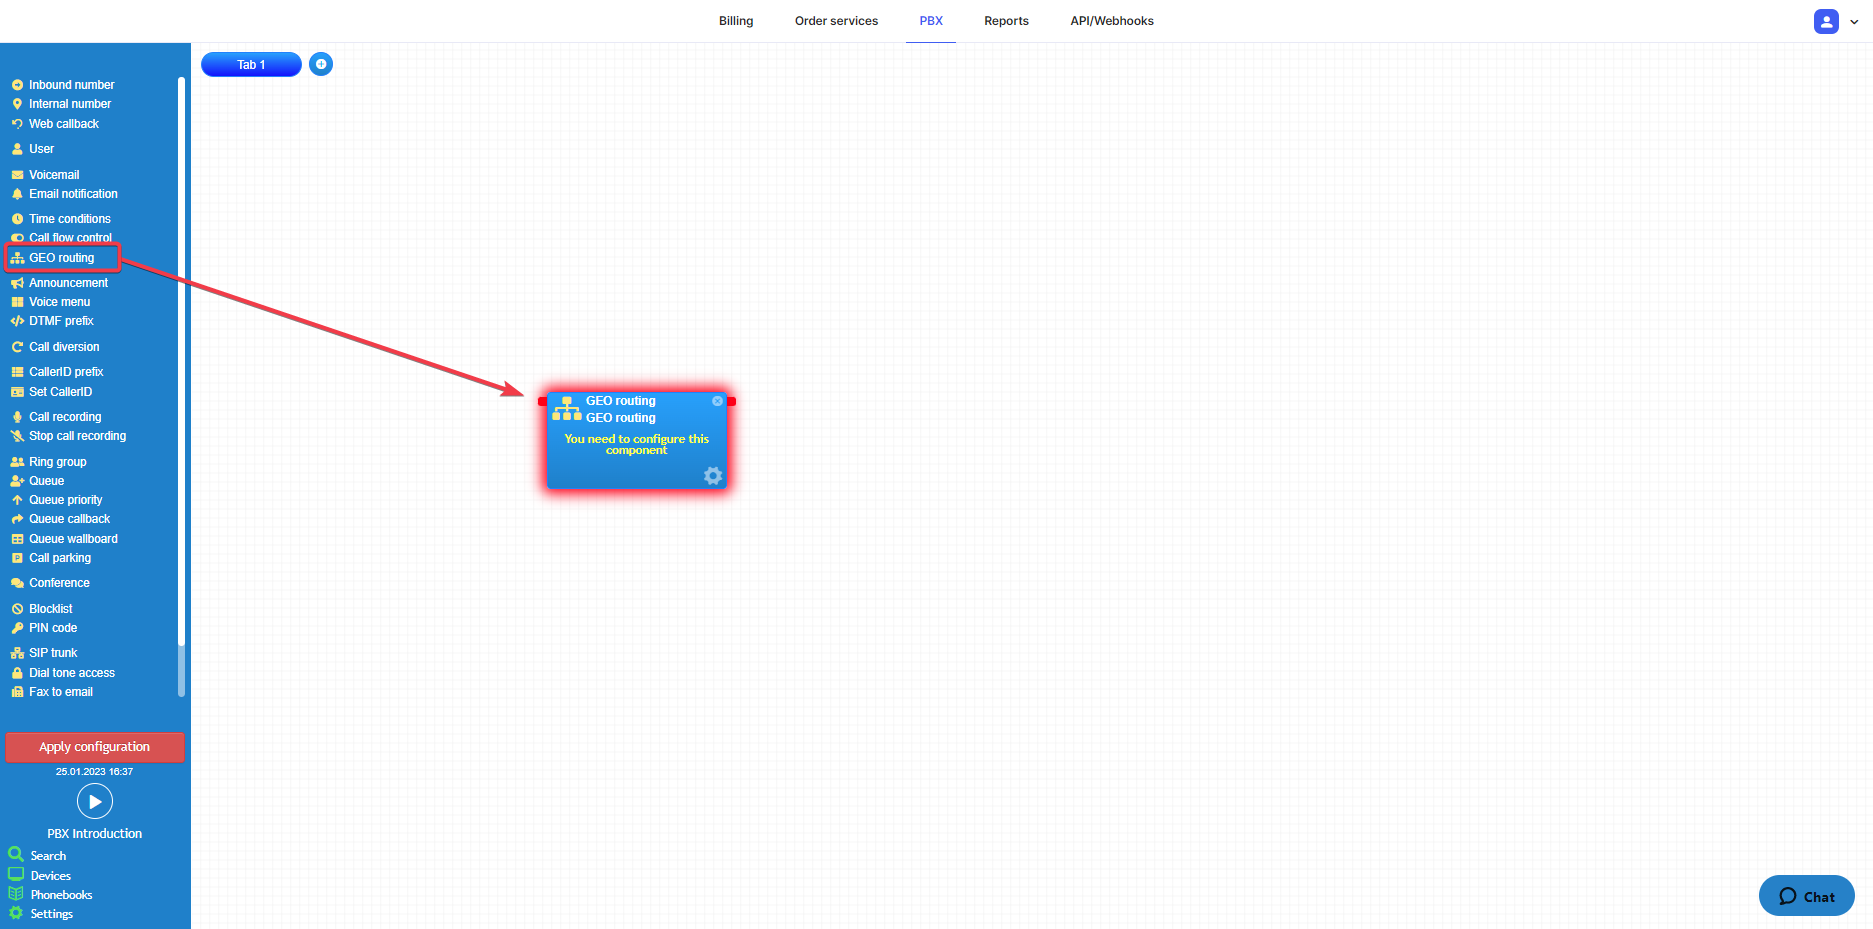
Task: Add a new tab with plus button
Action: tap(321, 64)
